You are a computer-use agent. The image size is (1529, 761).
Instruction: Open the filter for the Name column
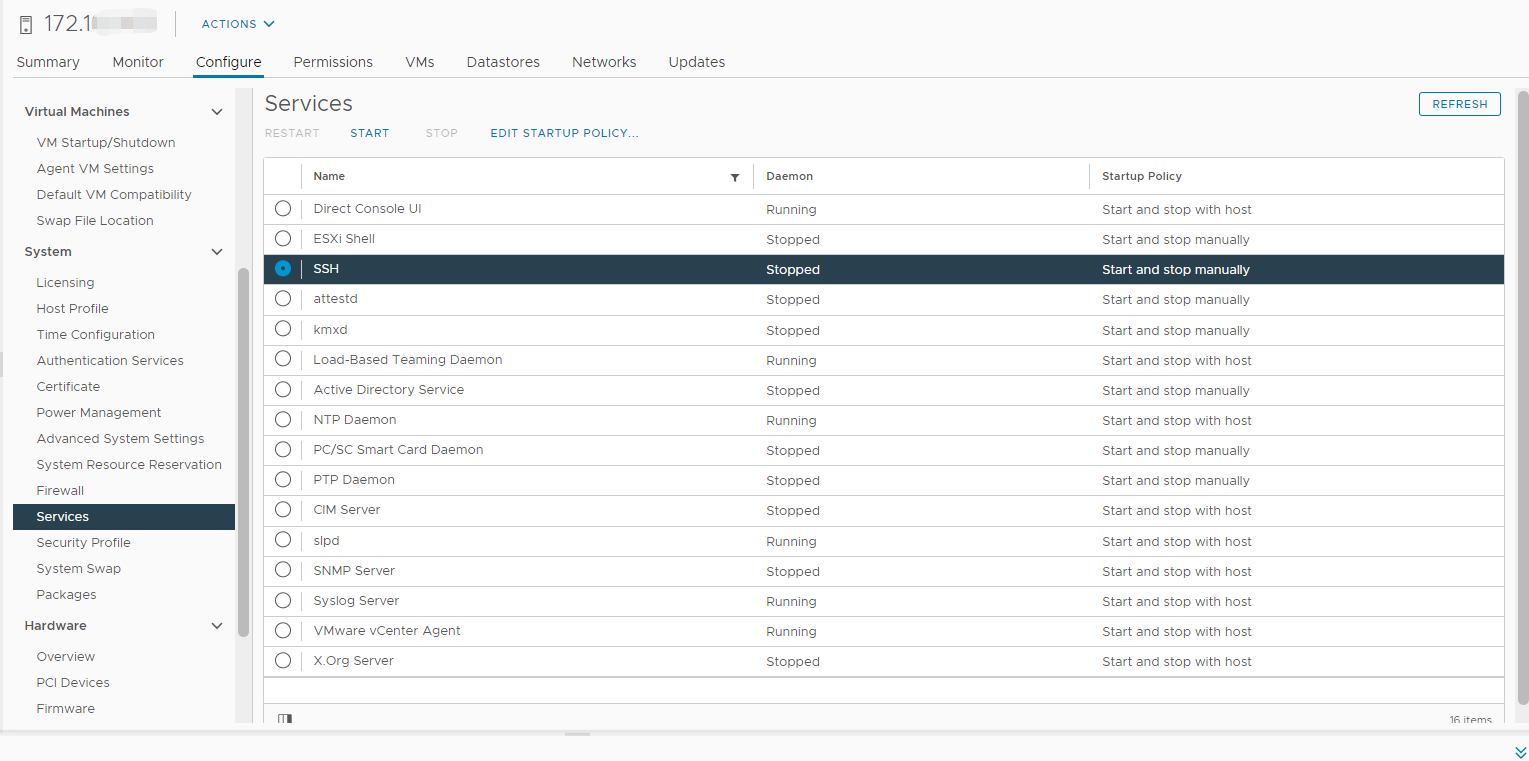tap(735, 177)
